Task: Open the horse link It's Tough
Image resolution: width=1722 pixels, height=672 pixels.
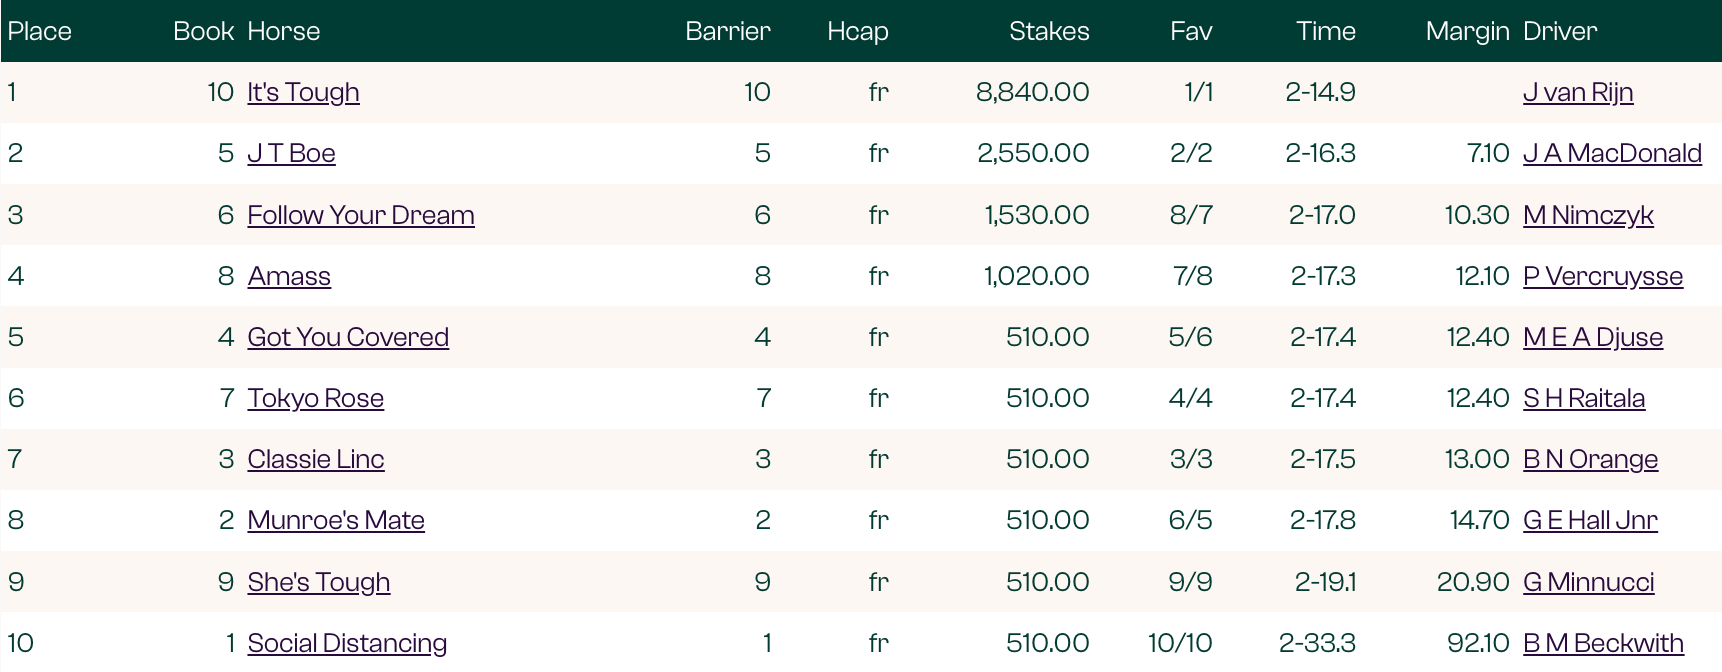Action: pyautogui.click(x=303, y=92)
